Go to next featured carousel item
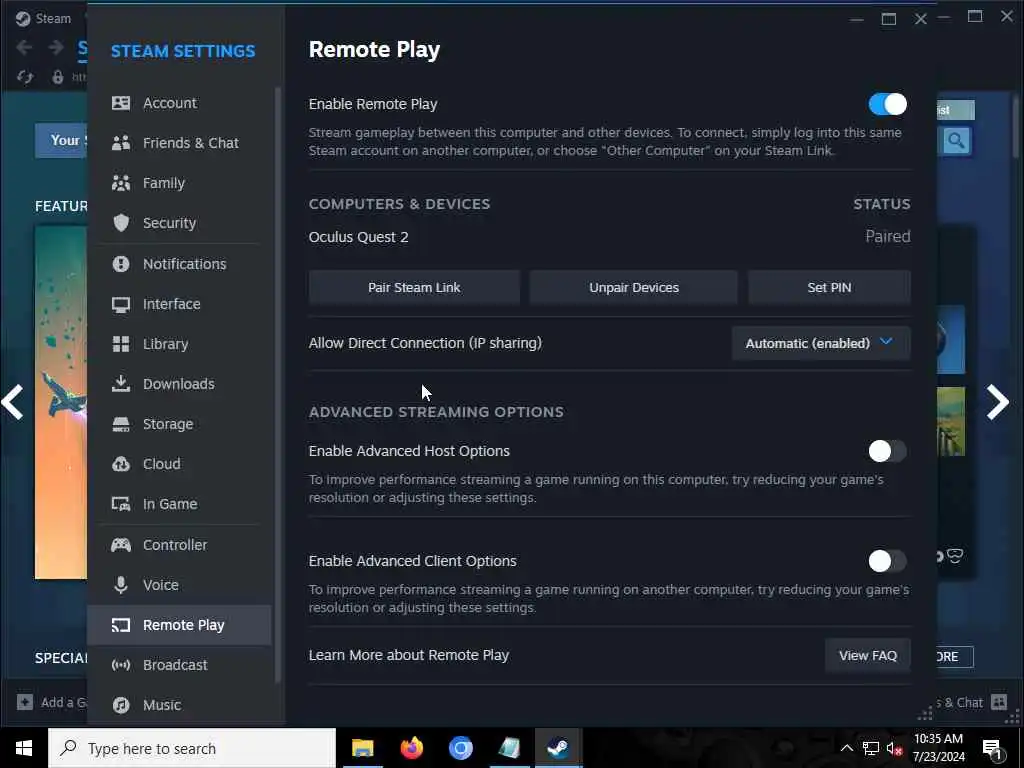This screenshot has height=768, width=1024. click(998, 402)
